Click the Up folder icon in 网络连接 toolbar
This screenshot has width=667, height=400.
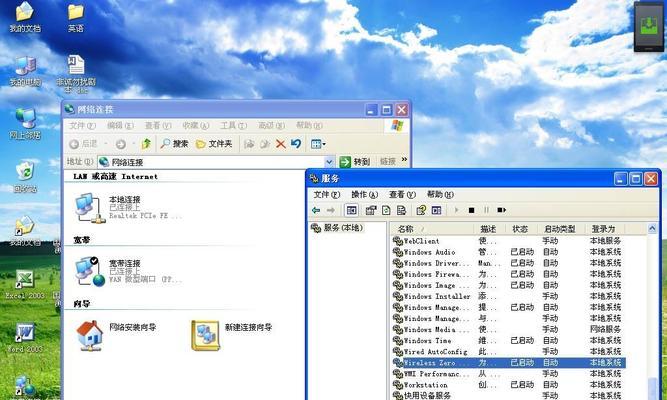pyautogui.click(x=146, y=144)
